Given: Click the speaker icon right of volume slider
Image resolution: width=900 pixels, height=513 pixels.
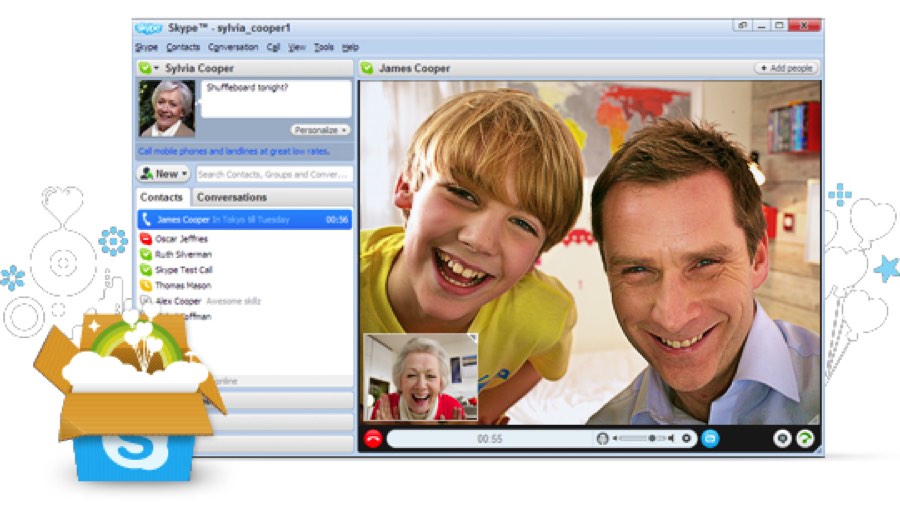Looking at the screenshot, I should click(670, 439).
